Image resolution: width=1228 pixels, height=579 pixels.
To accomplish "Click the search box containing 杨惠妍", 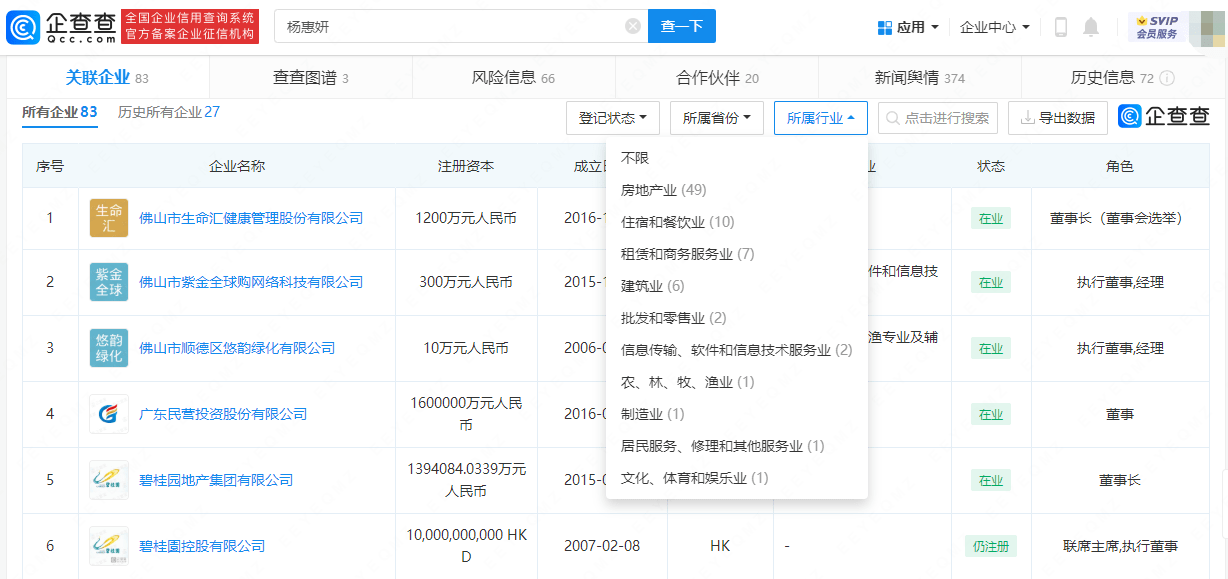I will (x=461, y=27).
